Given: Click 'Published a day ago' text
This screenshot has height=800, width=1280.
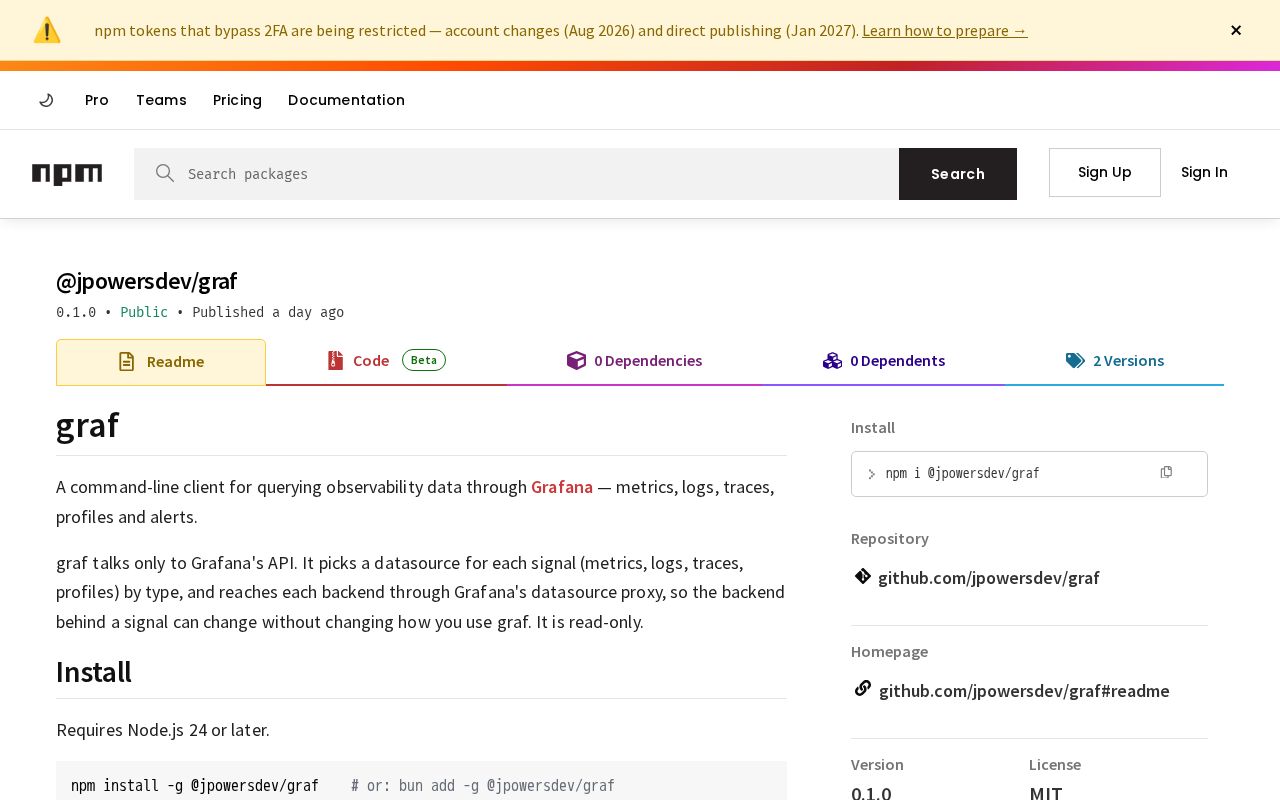Looking at the screenshot, I should (x=268, y=312).
